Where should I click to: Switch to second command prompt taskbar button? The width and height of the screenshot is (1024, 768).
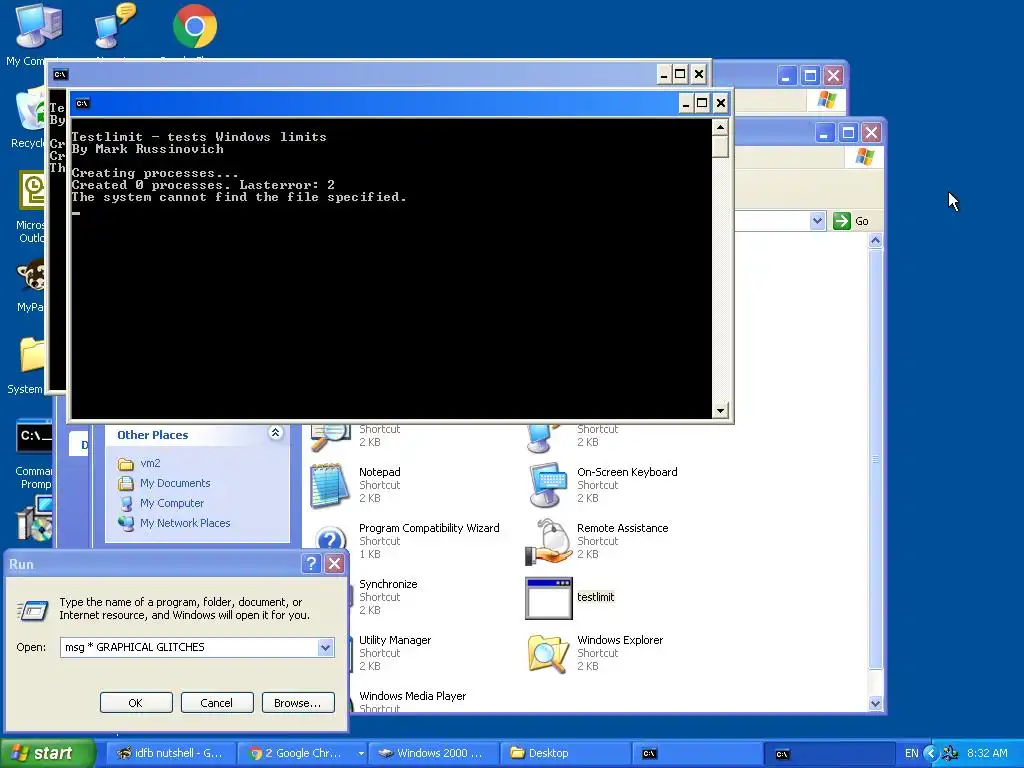(x=828, y=754)
